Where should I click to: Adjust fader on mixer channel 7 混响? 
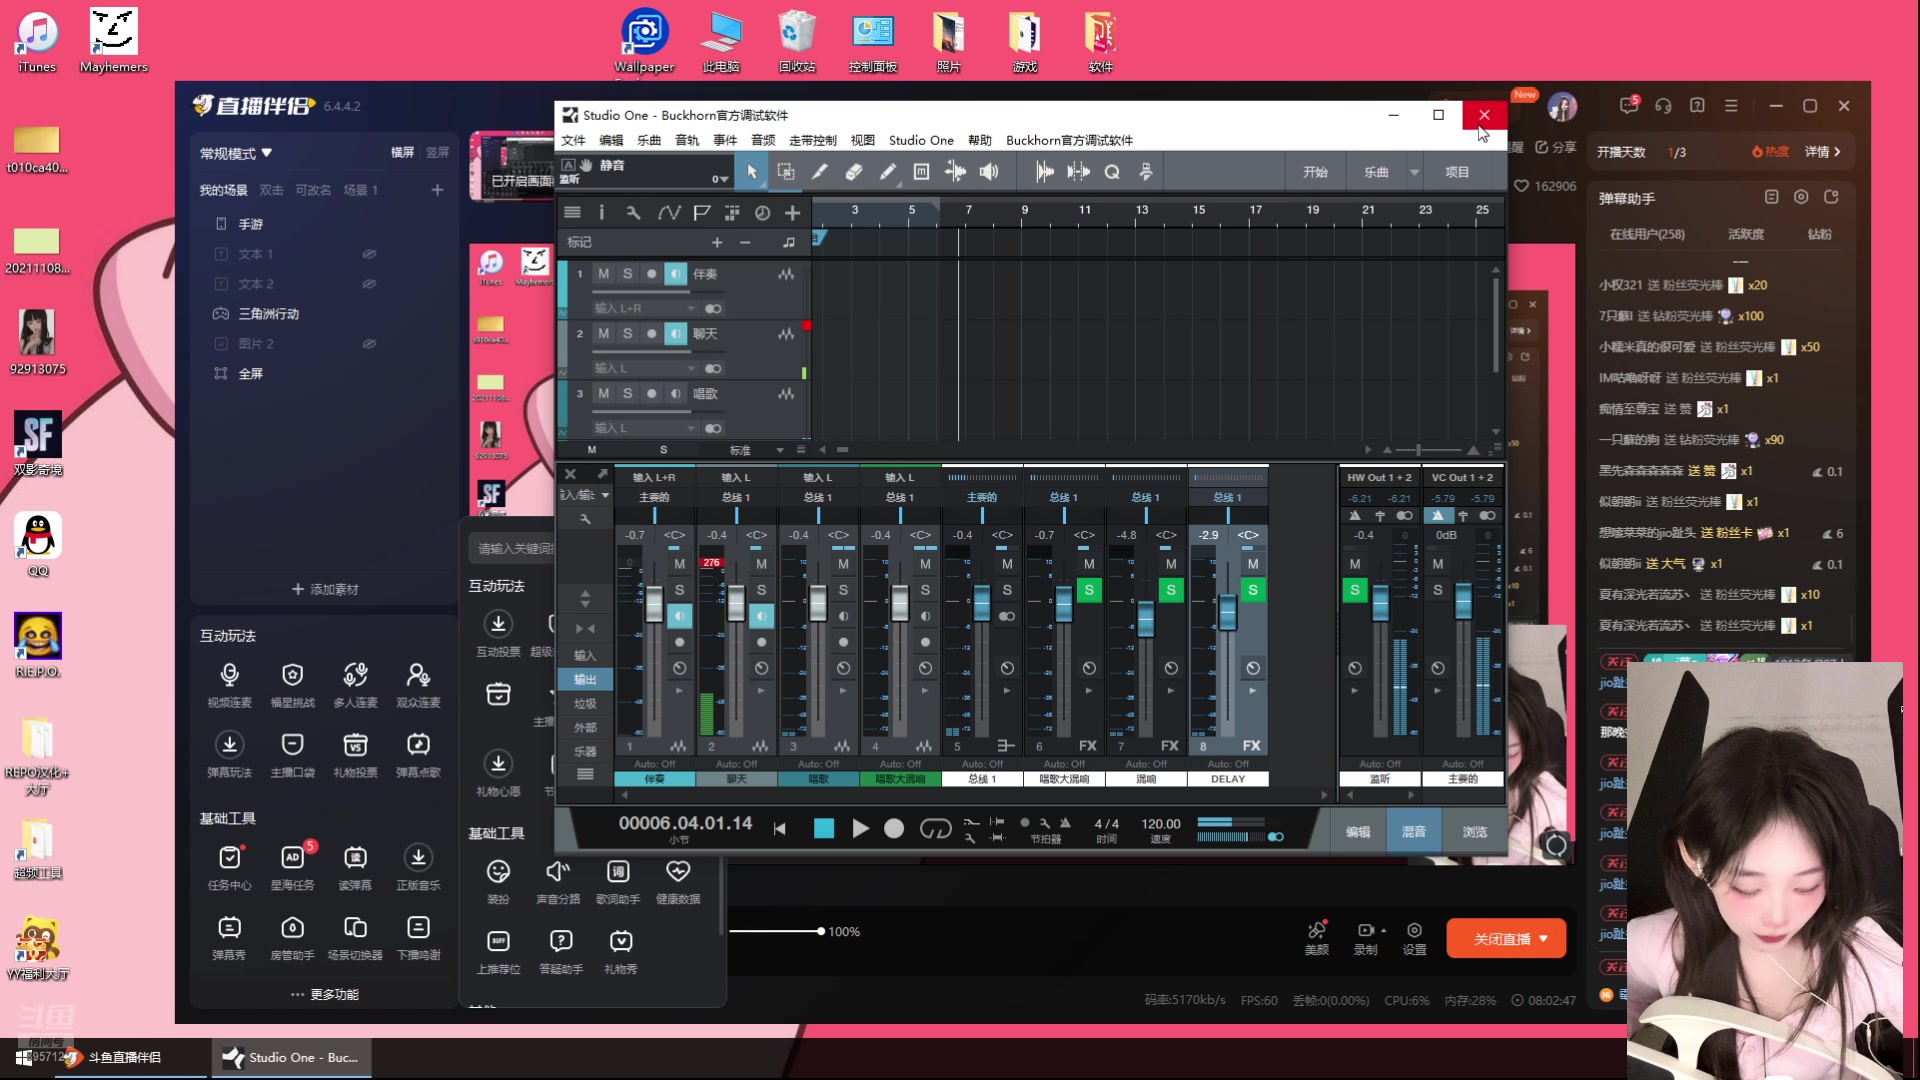[1146, 618]
